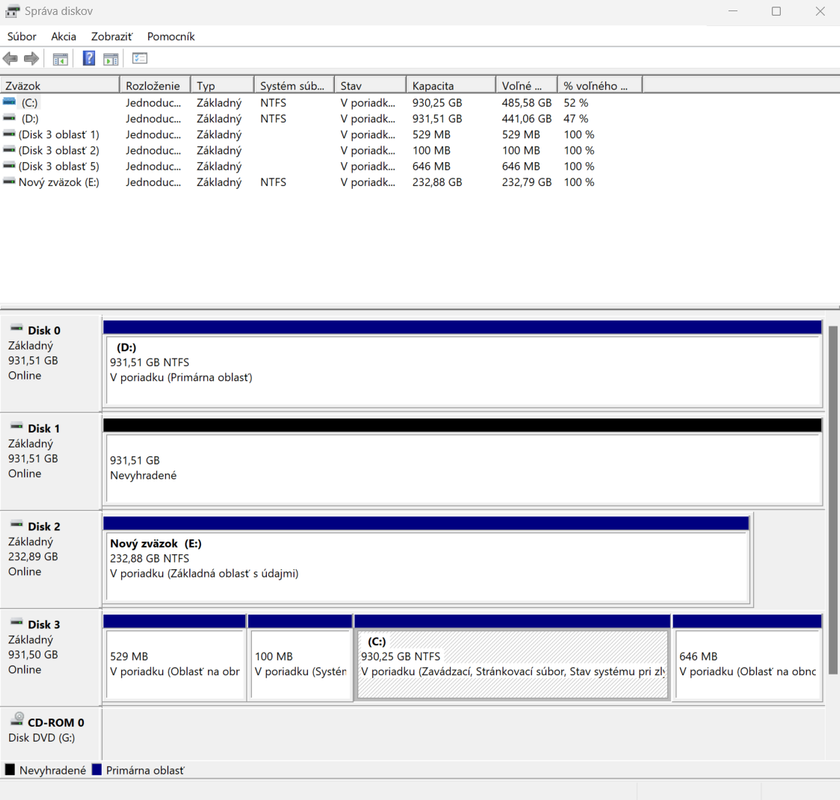The width and height of the screenshot is (840, 800).
Task: Click the 485,58 GB free space cell
Action: pyautogui.click(x=527, y=102)
